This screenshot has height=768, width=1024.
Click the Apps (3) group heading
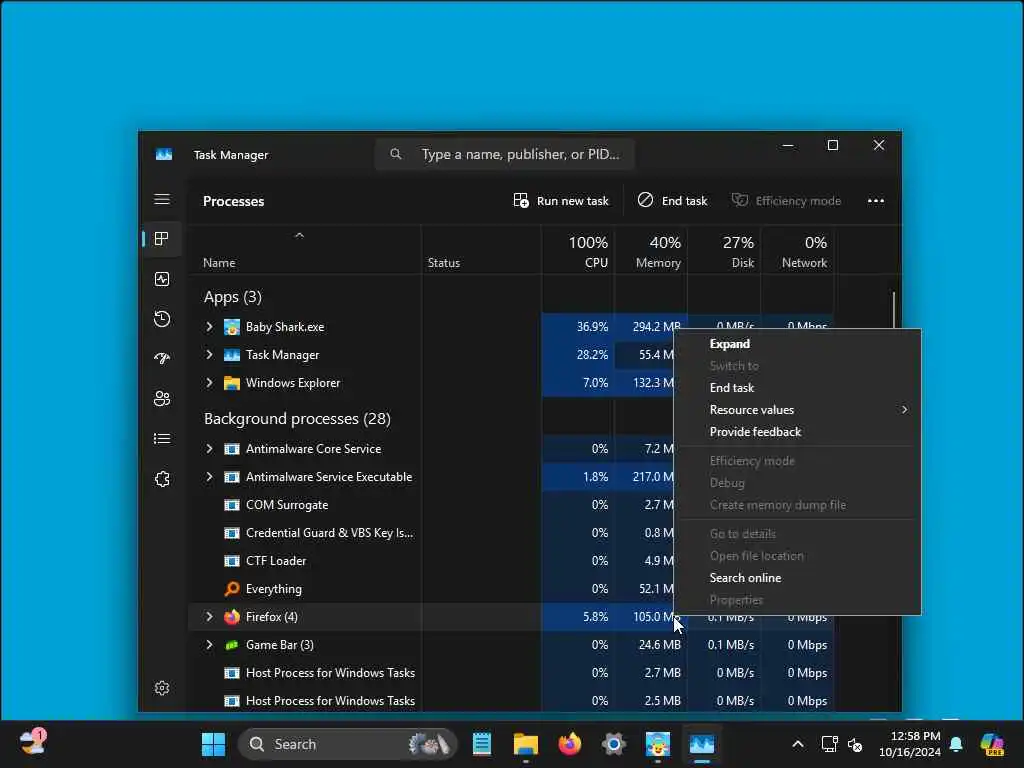(232, 297)
